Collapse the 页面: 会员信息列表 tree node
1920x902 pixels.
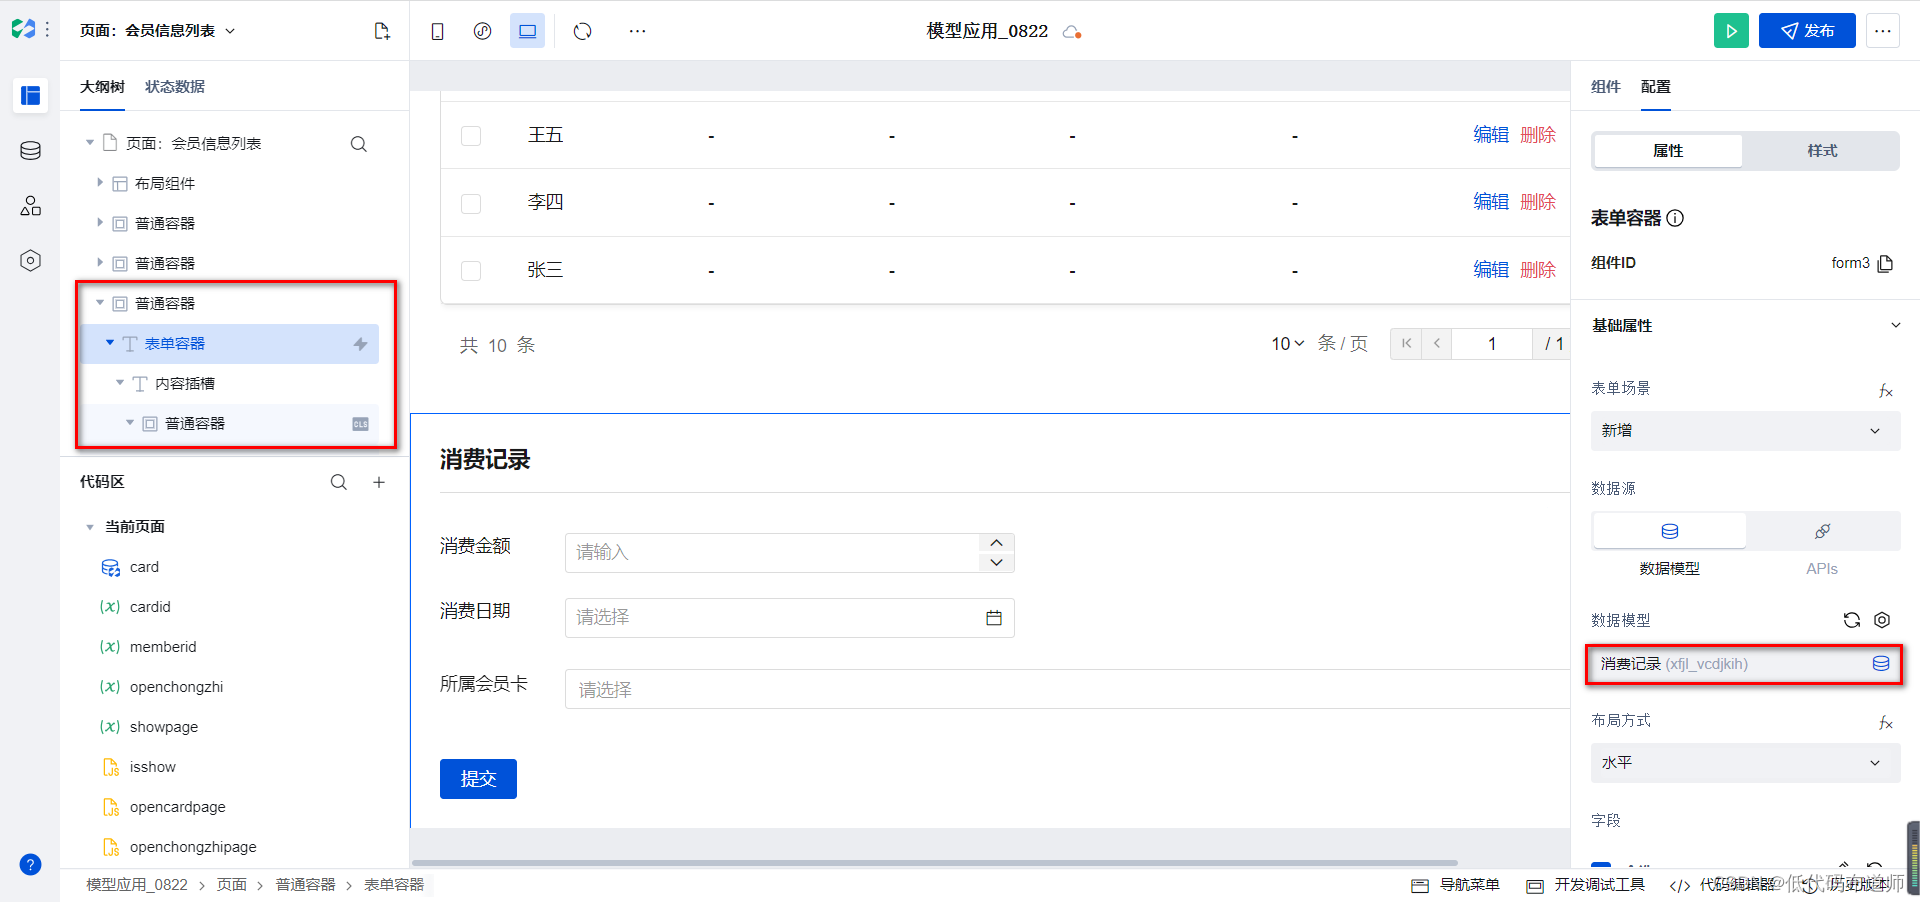coord(90,143)
